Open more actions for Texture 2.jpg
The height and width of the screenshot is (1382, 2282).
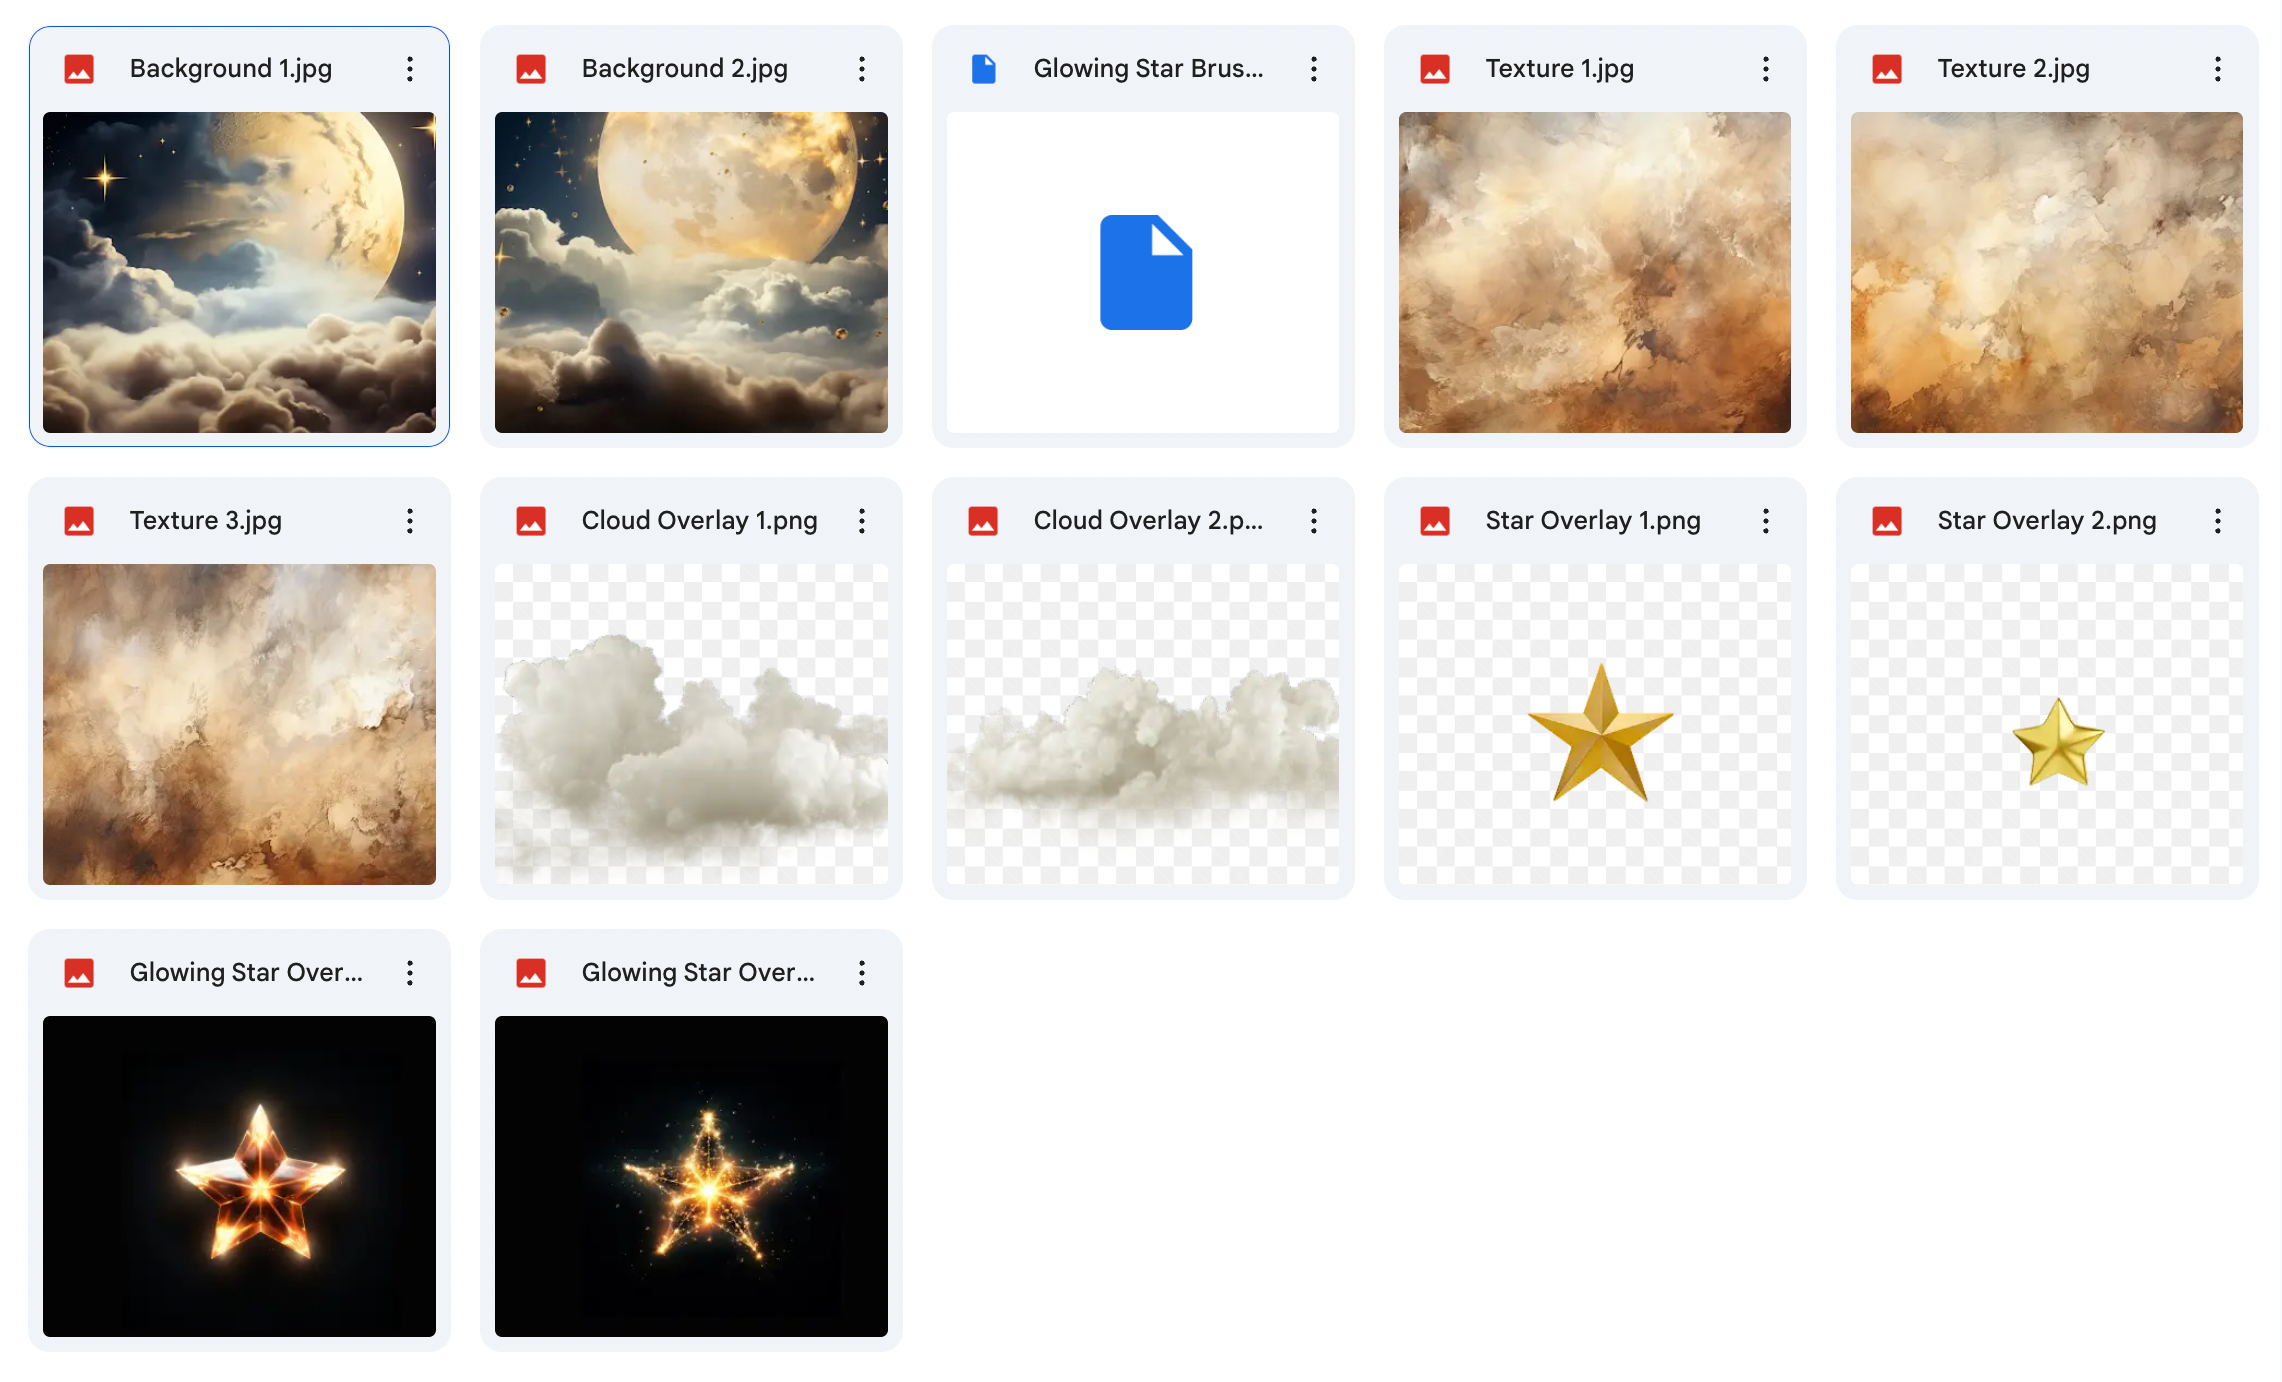(2218, 69)
